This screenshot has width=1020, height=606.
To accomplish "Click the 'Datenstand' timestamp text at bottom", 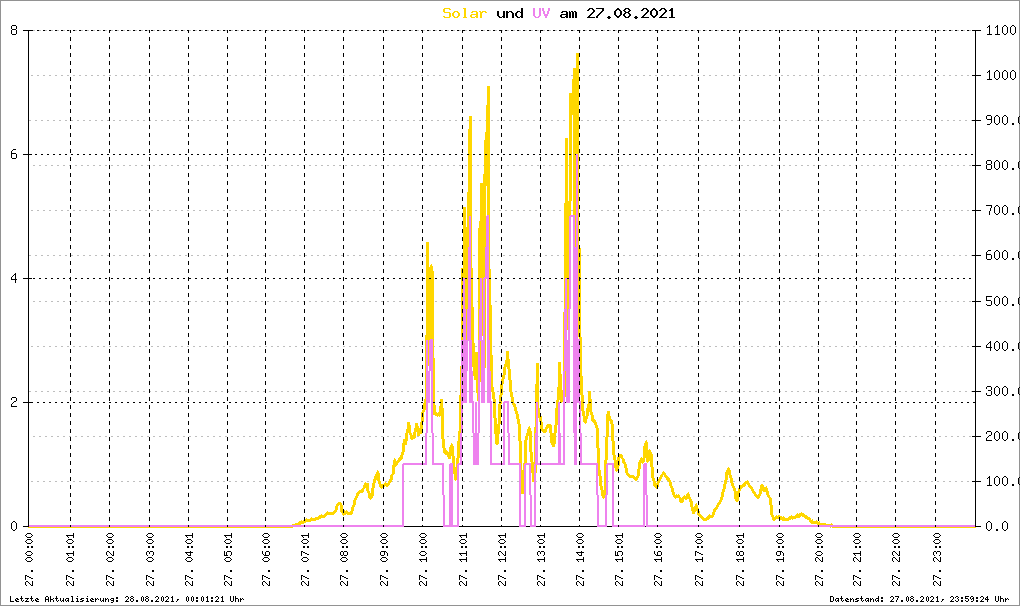I will point(919,599).
